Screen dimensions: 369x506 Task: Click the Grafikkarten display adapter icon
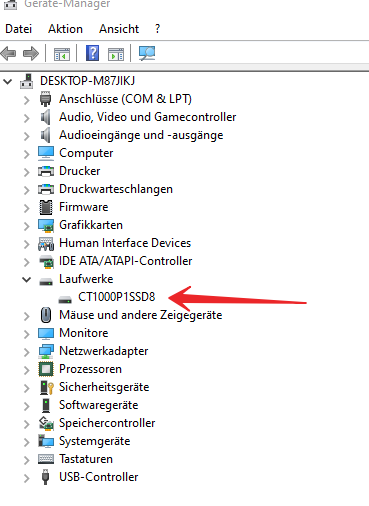click(46, 225)
